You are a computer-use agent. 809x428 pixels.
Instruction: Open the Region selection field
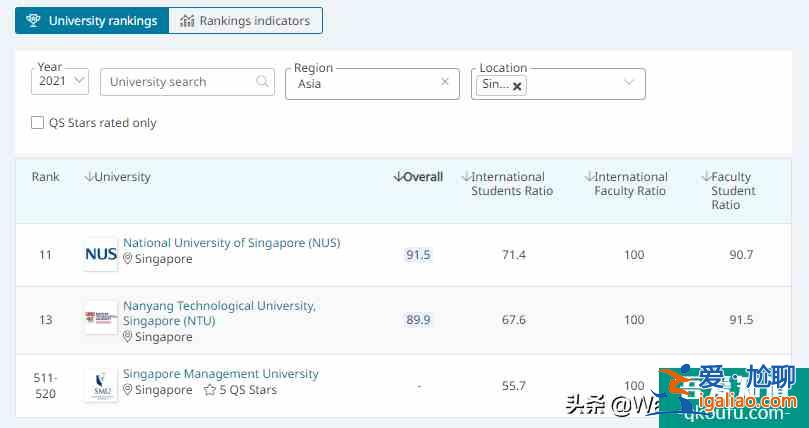click(x=365, y=84)
